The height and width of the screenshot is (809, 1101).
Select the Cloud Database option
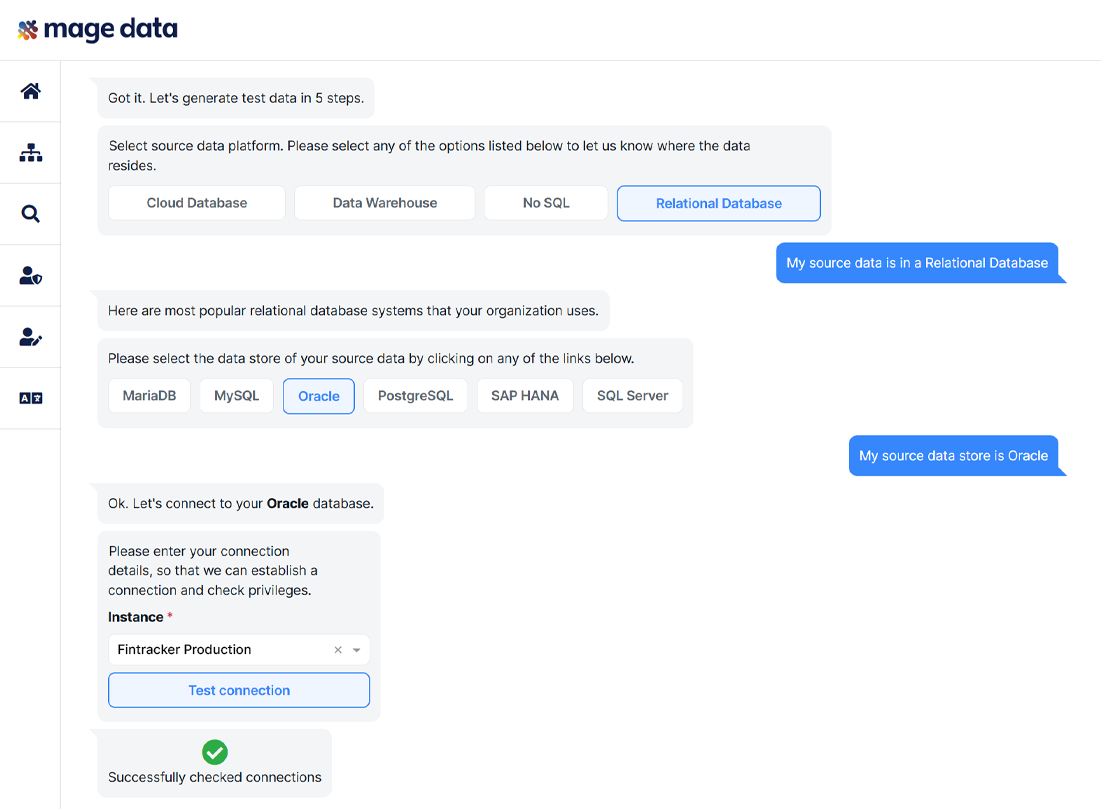pos(197,203)
